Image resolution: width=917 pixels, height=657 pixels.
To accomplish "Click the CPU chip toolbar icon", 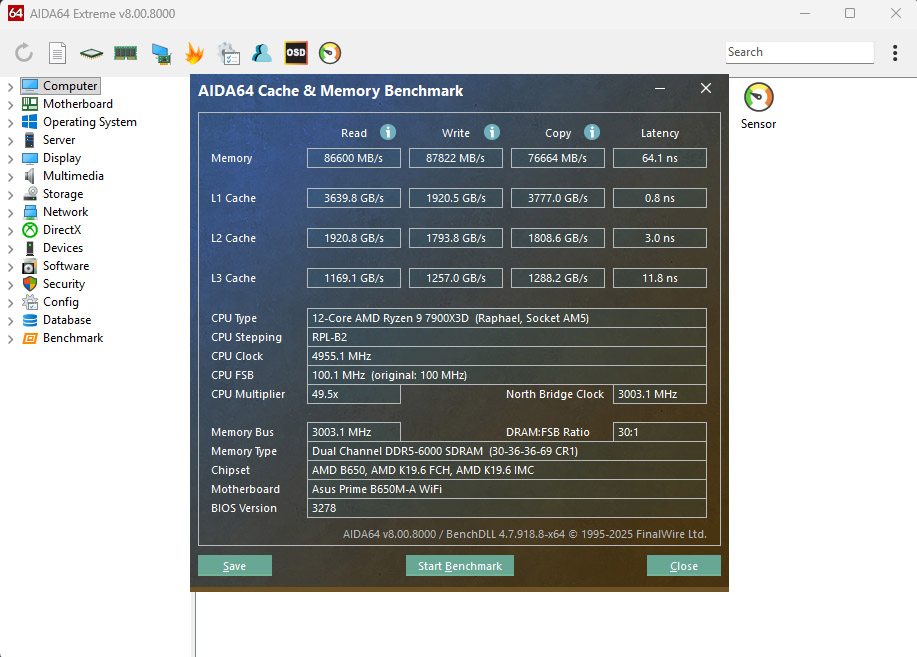I will pos(92,53).
